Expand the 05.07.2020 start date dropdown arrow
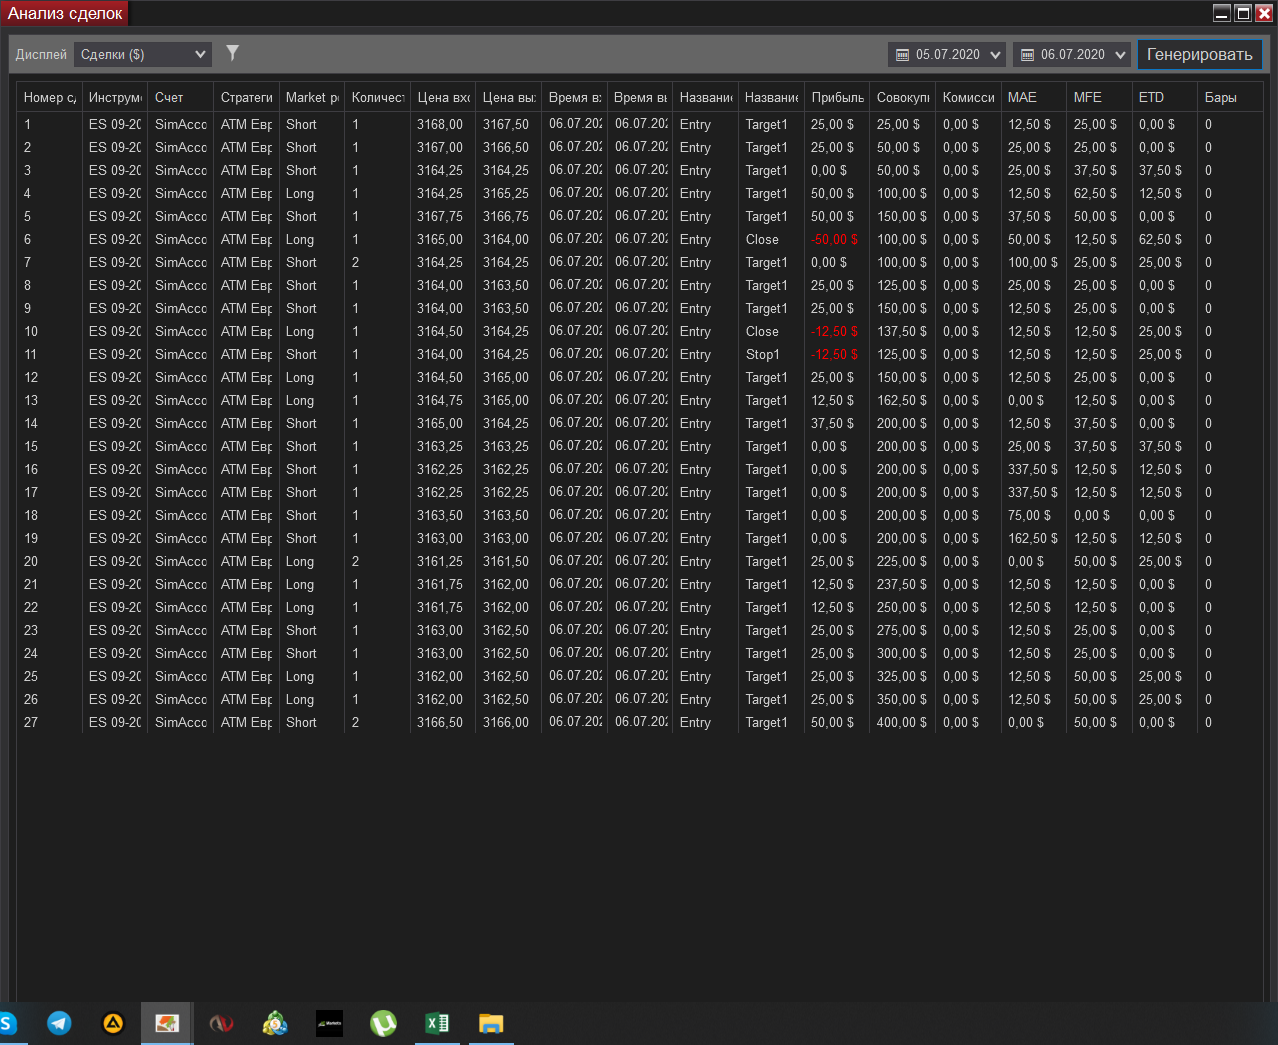This screenshot has height=1045, width=1278. (995, 55)
